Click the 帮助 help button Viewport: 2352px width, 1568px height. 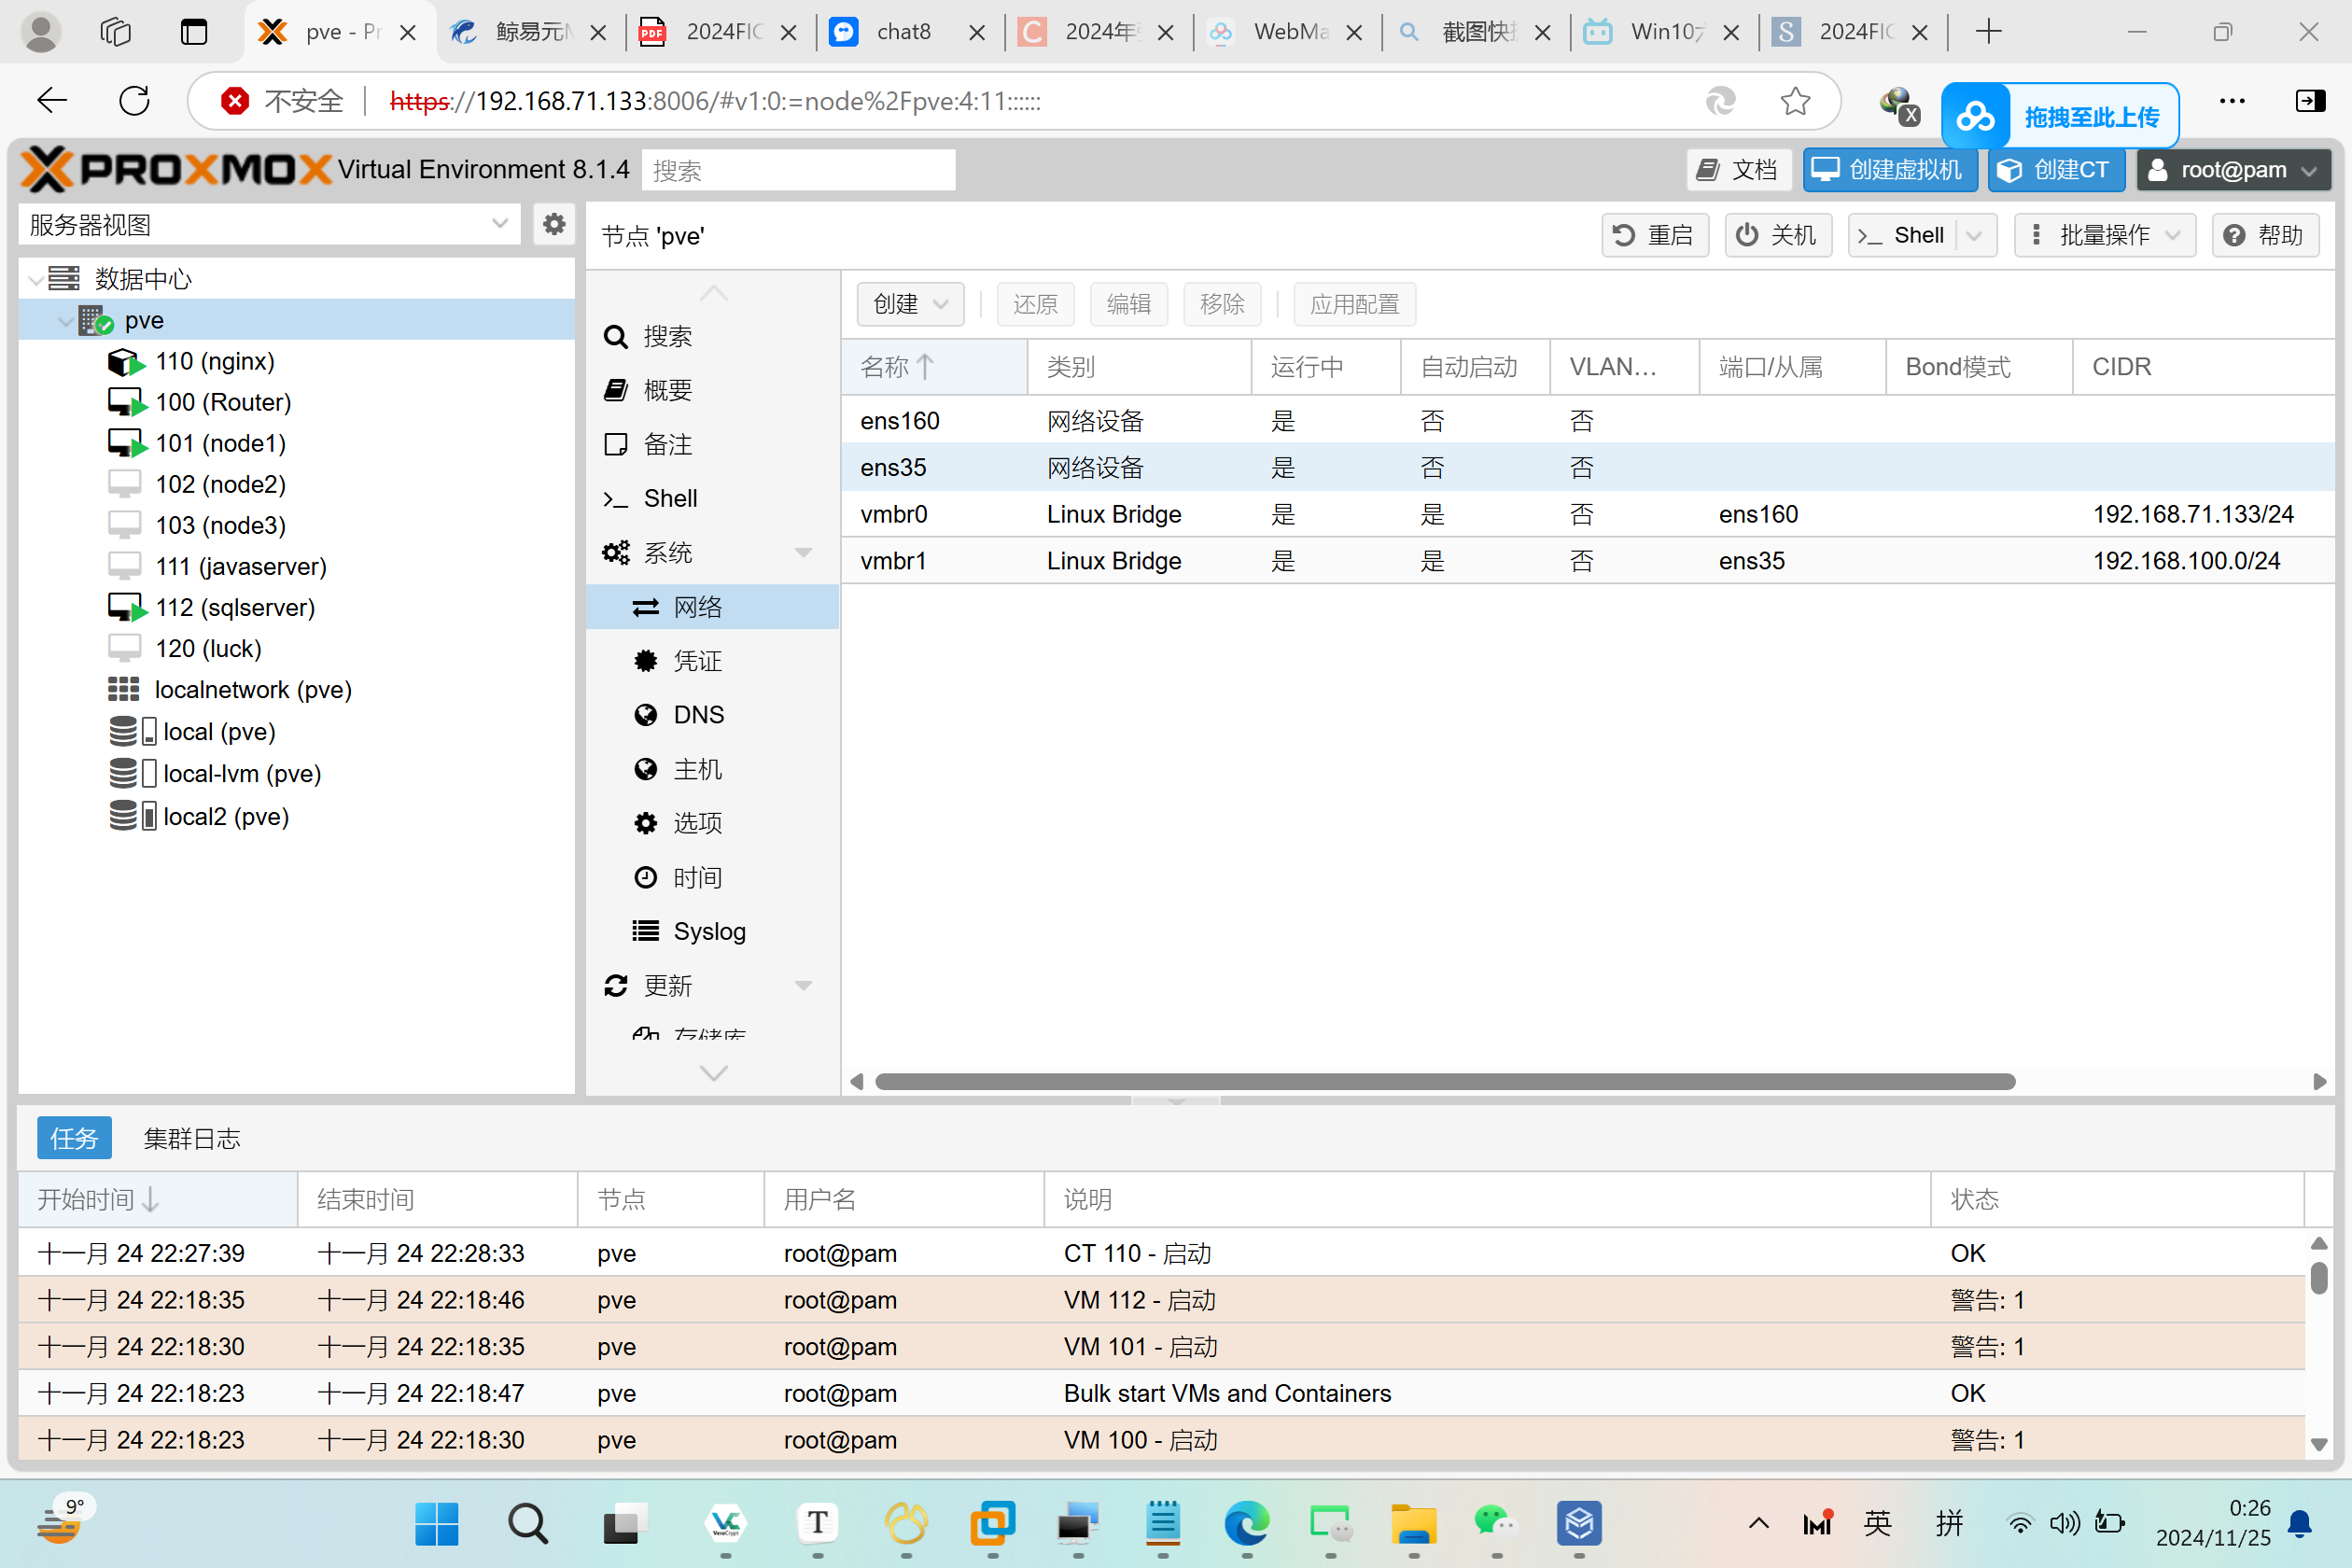coord(2264,235)
